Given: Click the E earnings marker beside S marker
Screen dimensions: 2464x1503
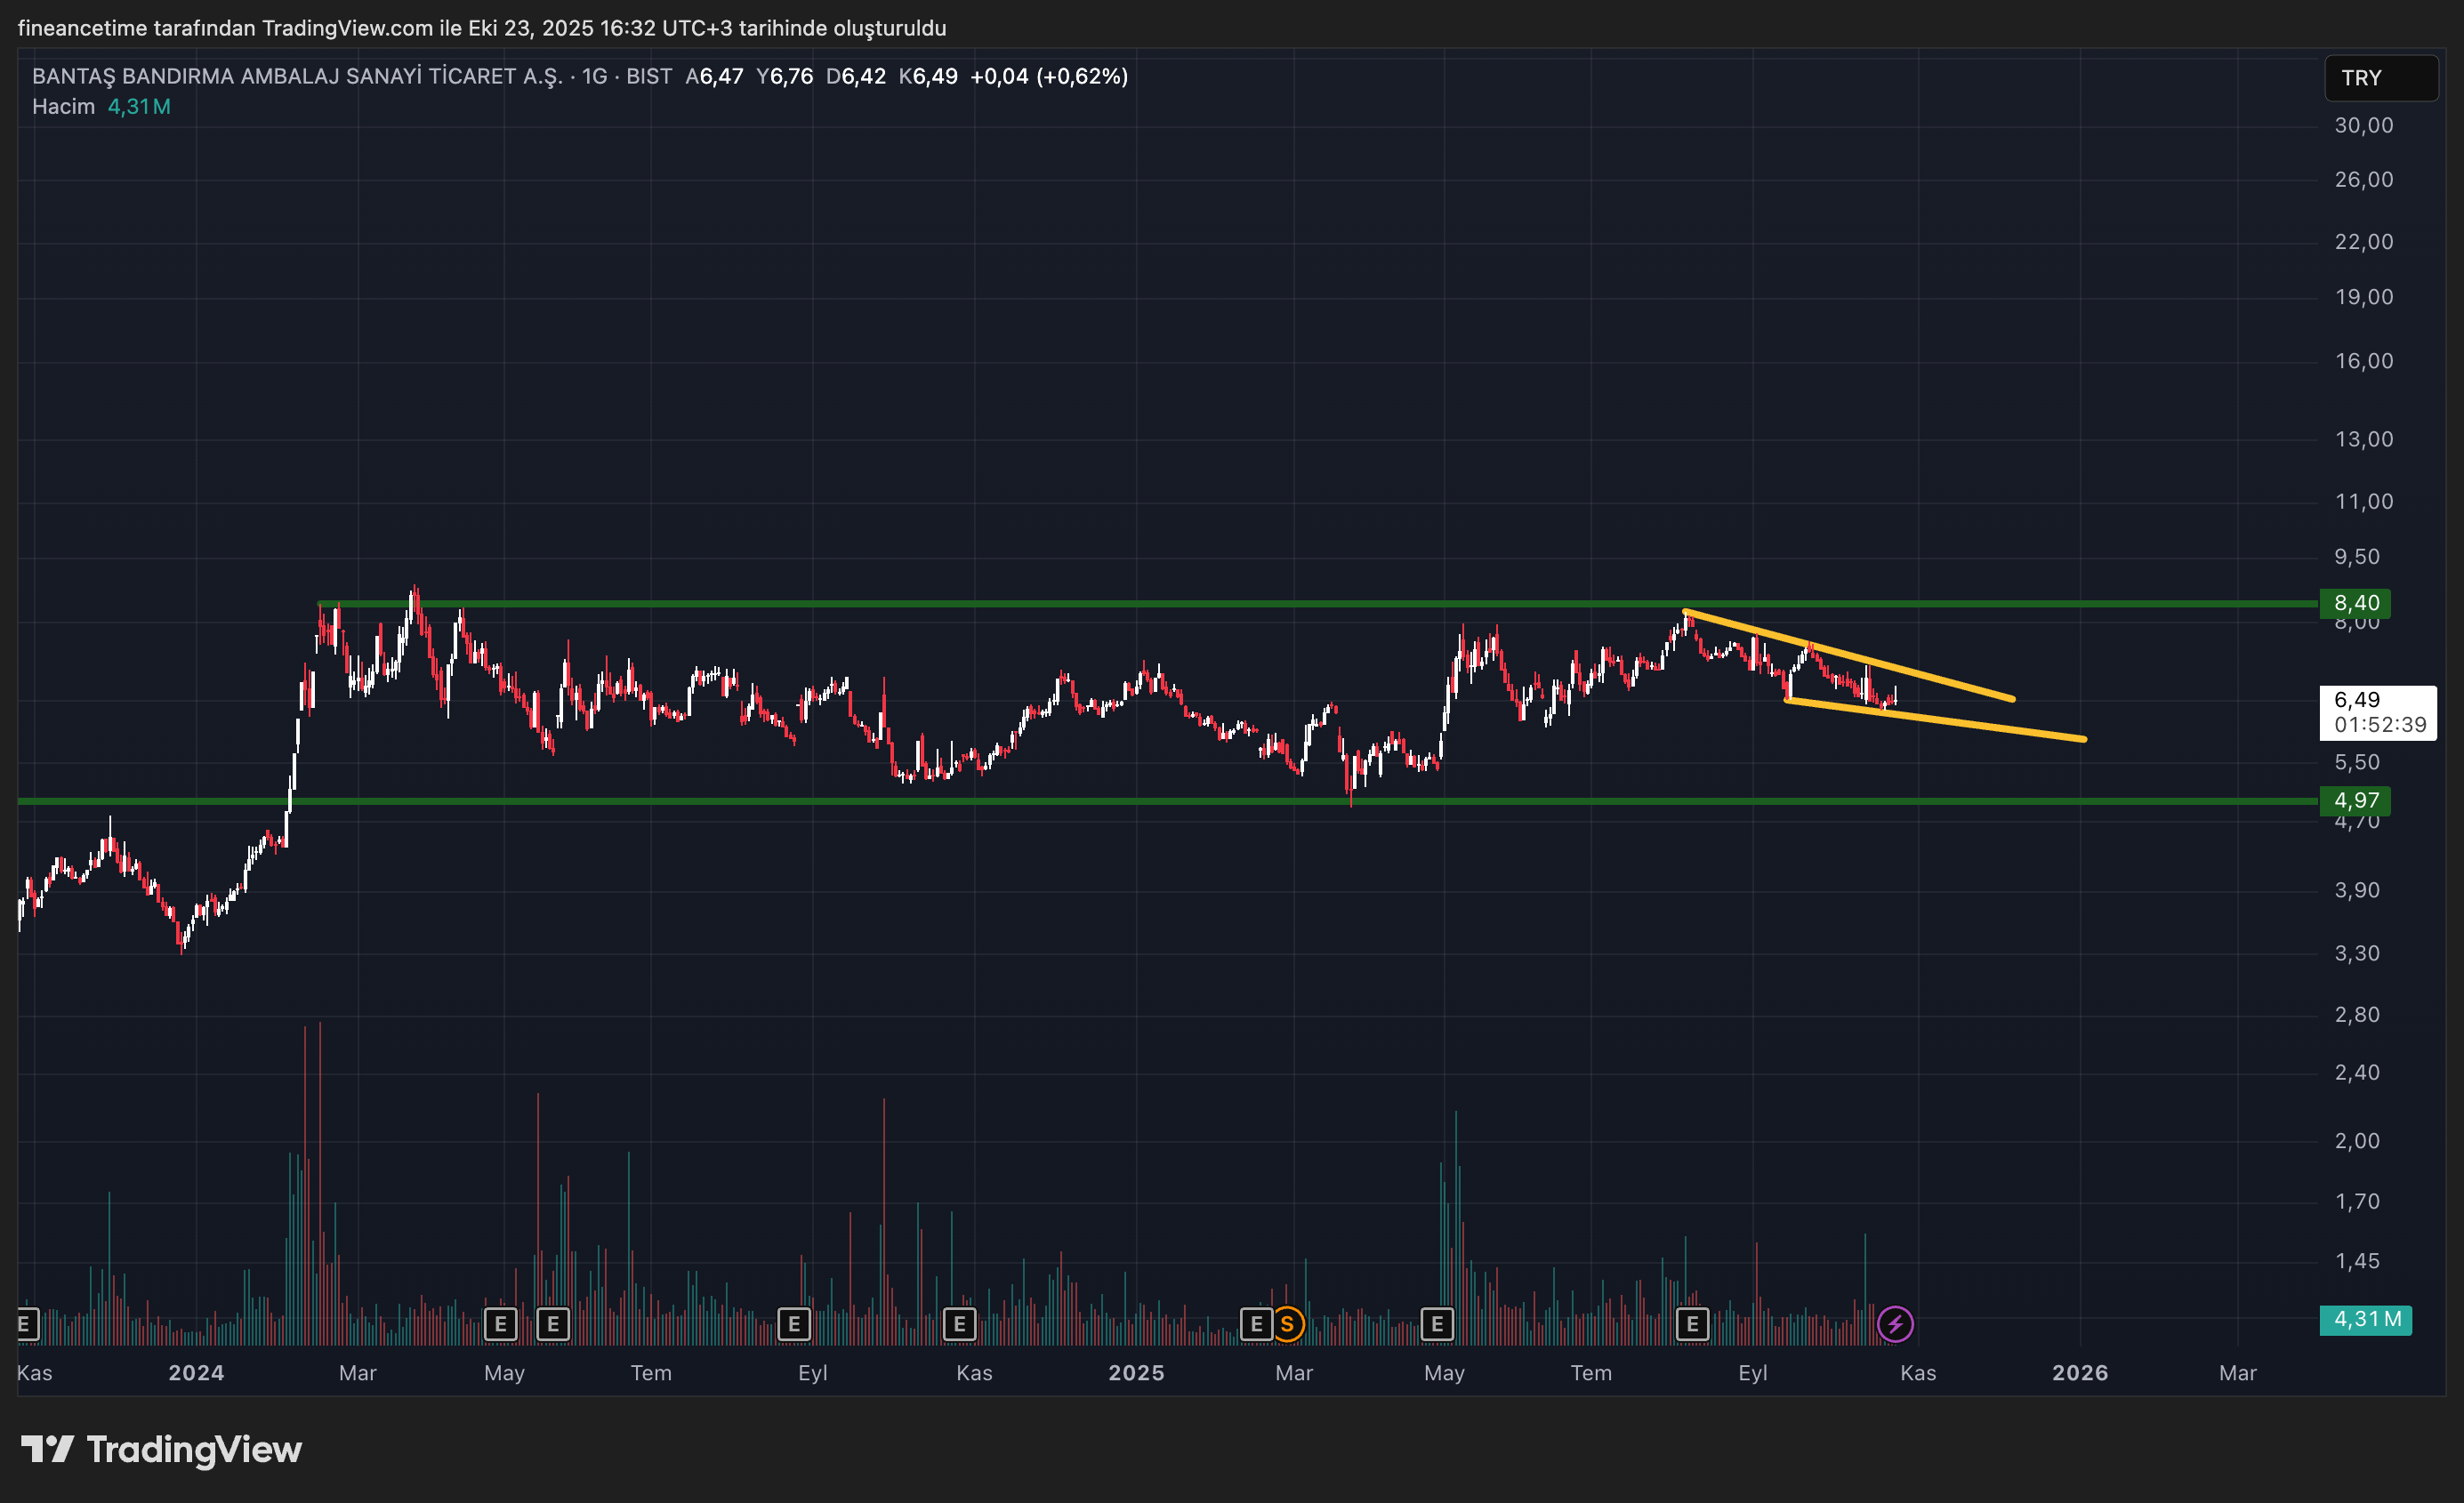Looking at the screenshot, I should coord(1256,1324).
